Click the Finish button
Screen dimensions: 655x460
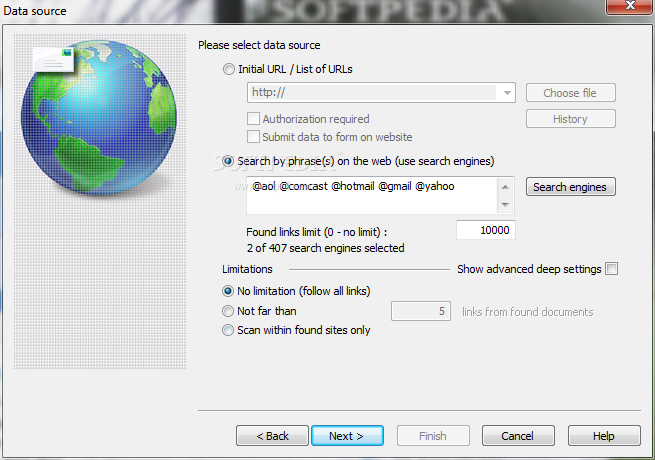click(x=433, y=436)
